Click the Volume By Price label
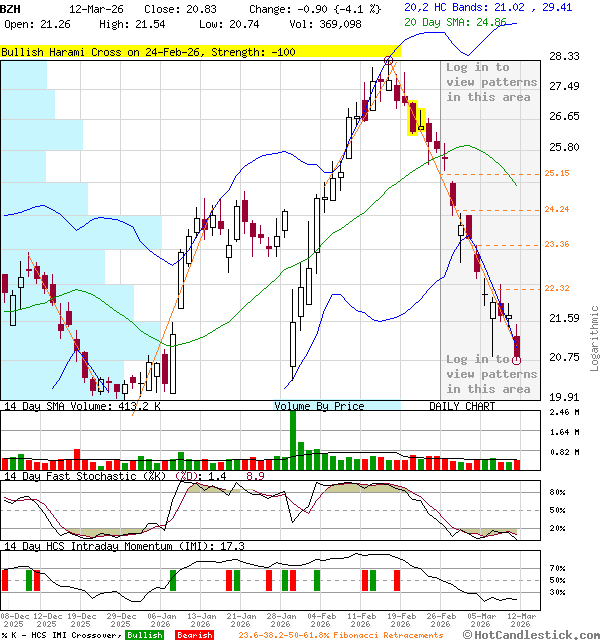The image size is (600, 640). 319,406
